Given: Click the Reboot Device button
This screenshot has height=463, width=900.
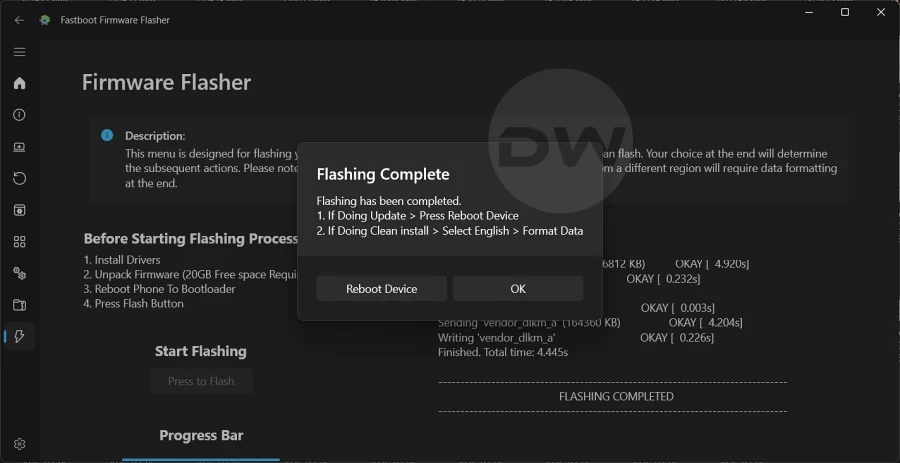Looking at the screenshot, I should (x=382, y=289).
